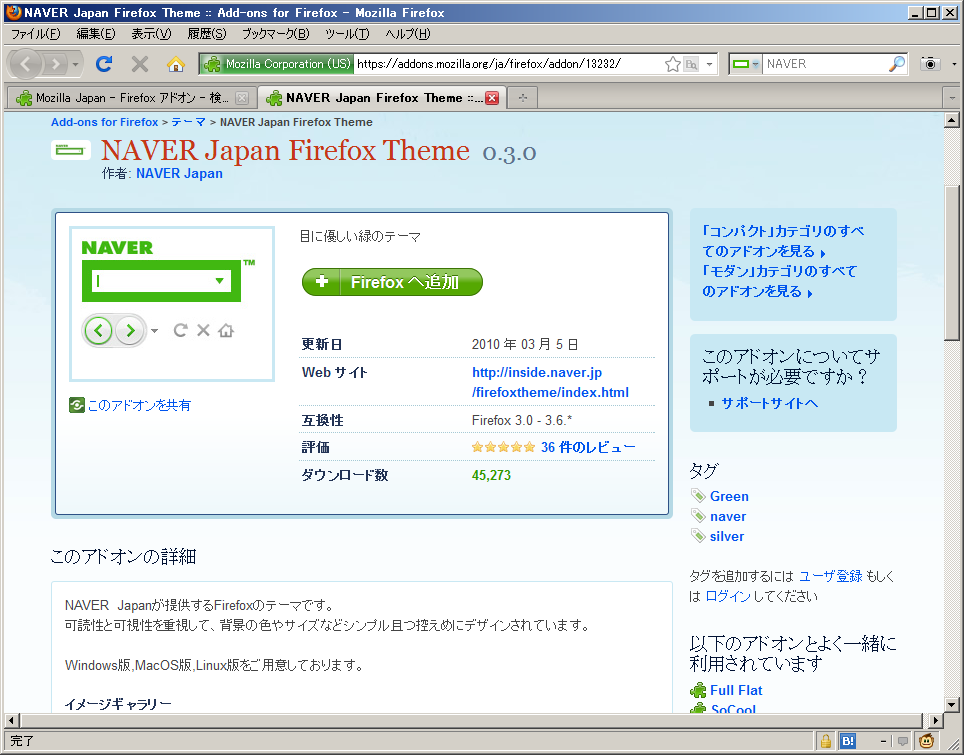Open the ブックマーク(B) menu
This screenshot has height=755, width=964.
[x=275, y=34]
